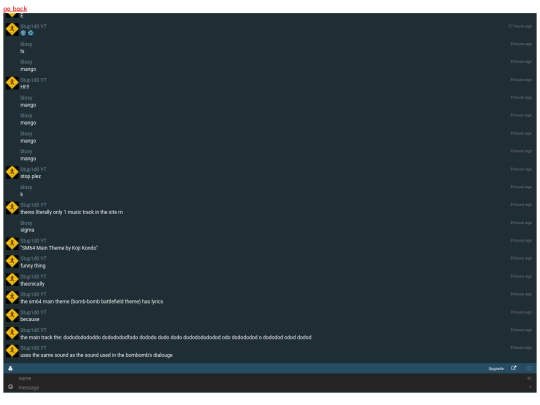The image size is (540, 405).
Task: Click username 'bloxy' above 'sigma' message
Action: pos(26,223)
